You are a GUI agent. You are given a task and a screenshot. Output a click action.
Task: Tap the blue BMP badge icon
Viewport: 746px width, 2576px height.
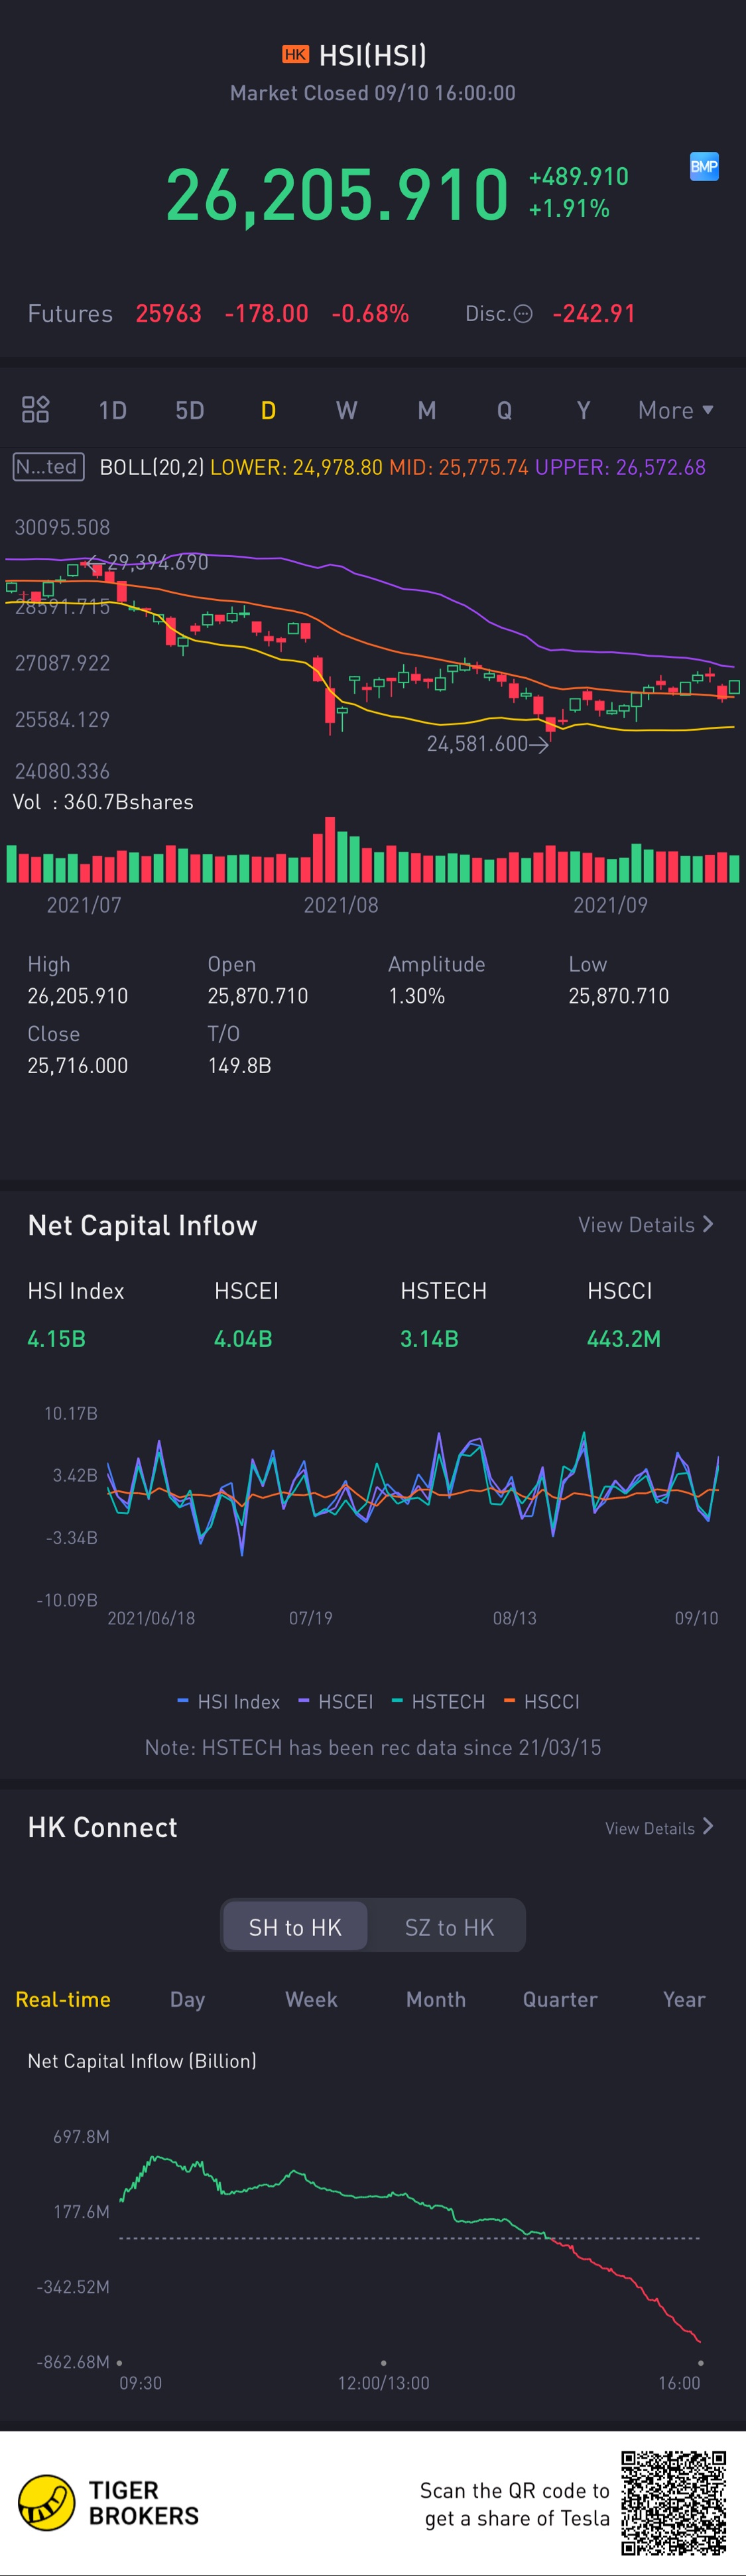click(704, 166)
